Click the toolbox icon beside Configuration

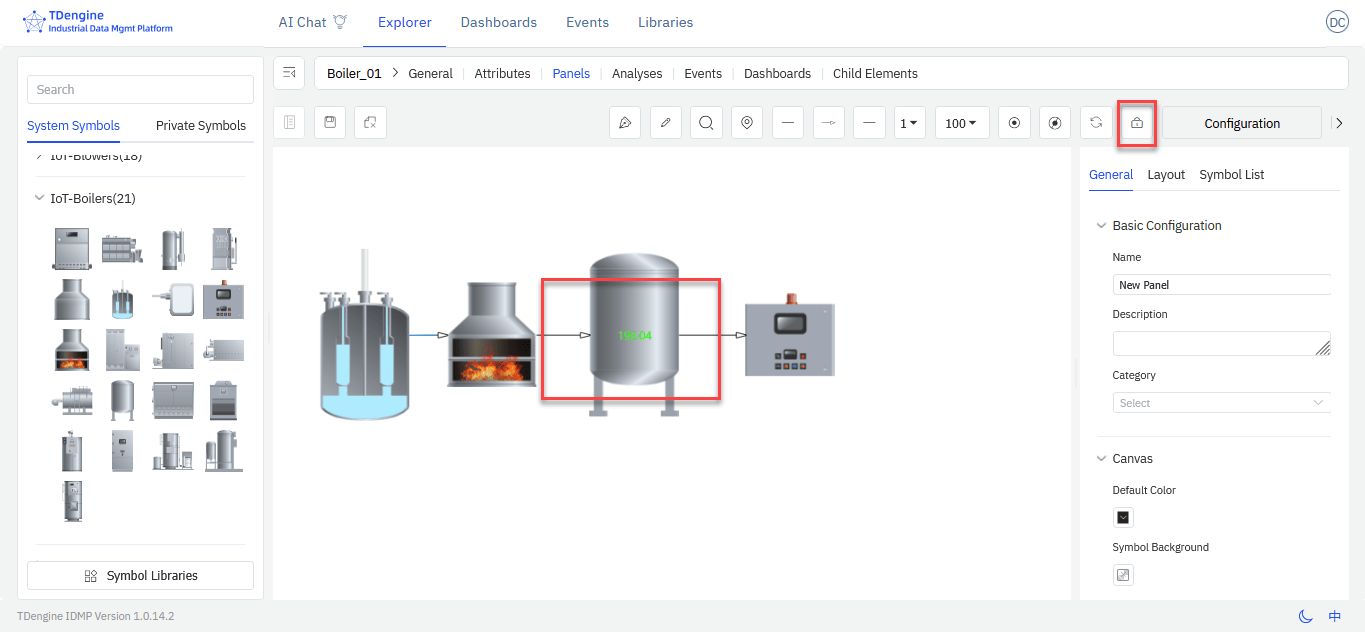click(1137, 123)
